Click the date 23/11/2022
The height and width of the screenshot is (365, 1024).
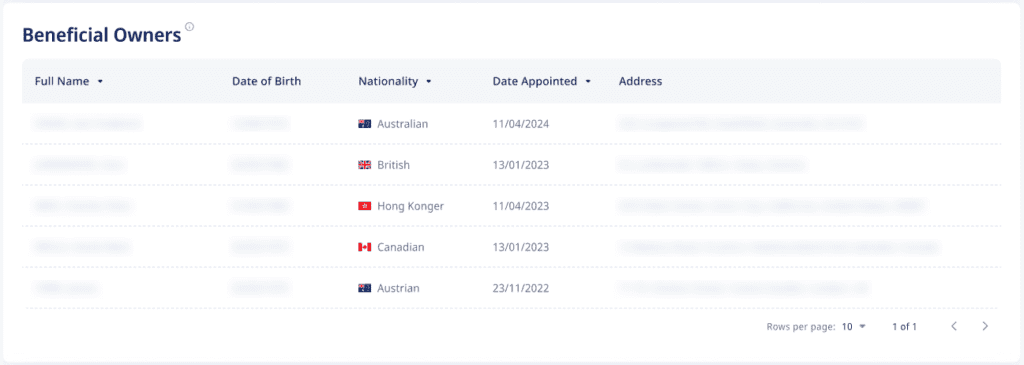coord(520,288)
